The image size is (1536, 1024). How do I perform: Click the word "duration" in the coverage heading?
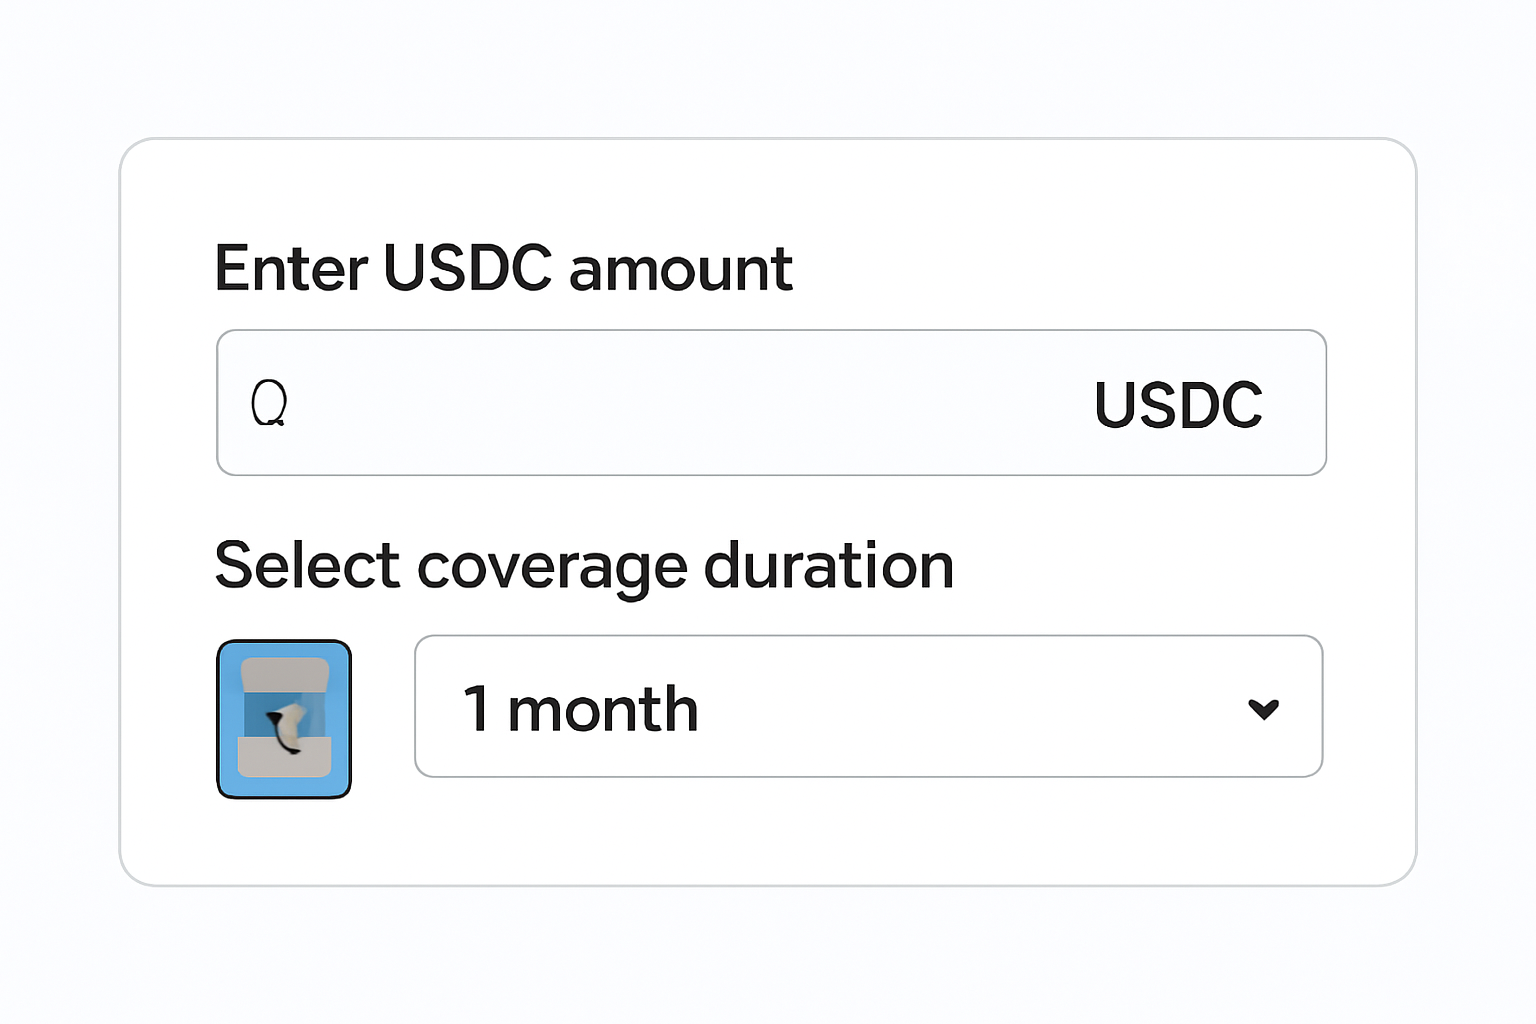[x=828, y=566]
